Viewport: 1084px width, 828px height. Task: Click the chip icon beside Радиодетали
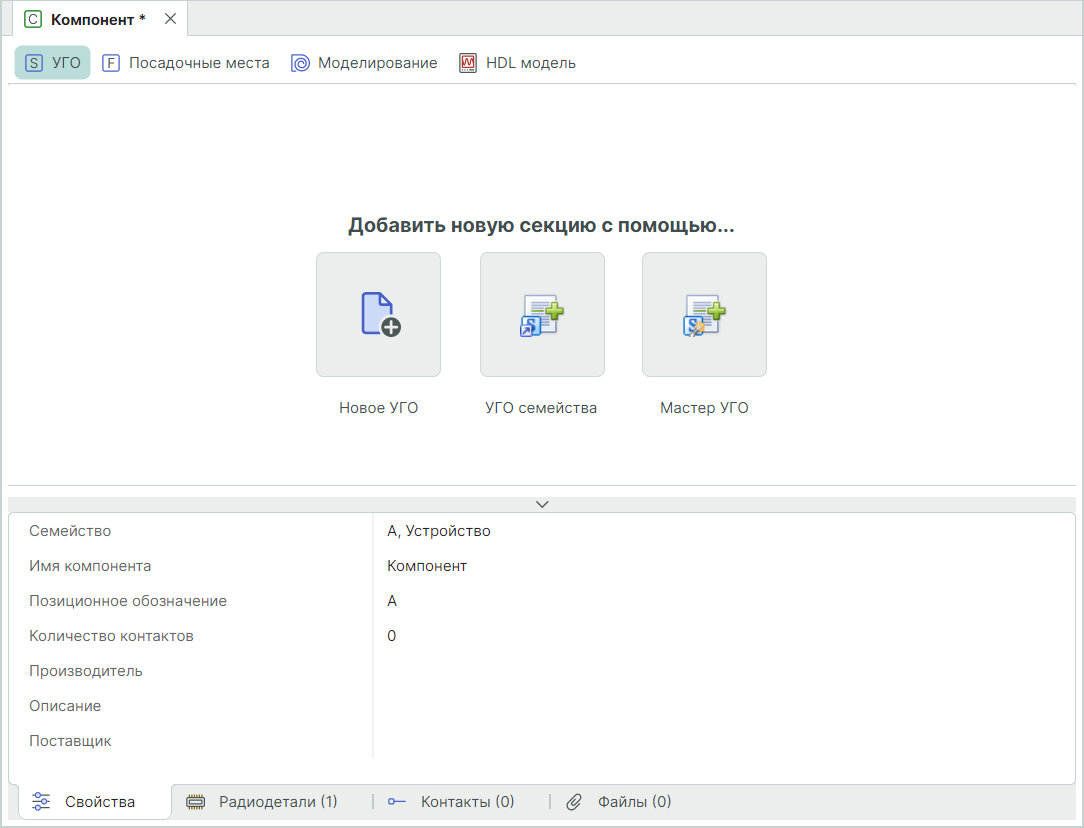pos(196,802)
